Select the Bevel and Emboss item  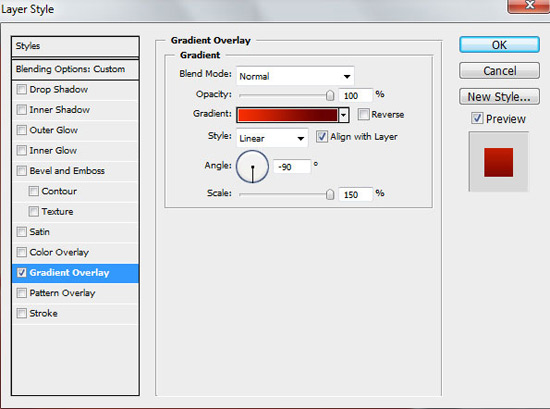click(75, 171)
